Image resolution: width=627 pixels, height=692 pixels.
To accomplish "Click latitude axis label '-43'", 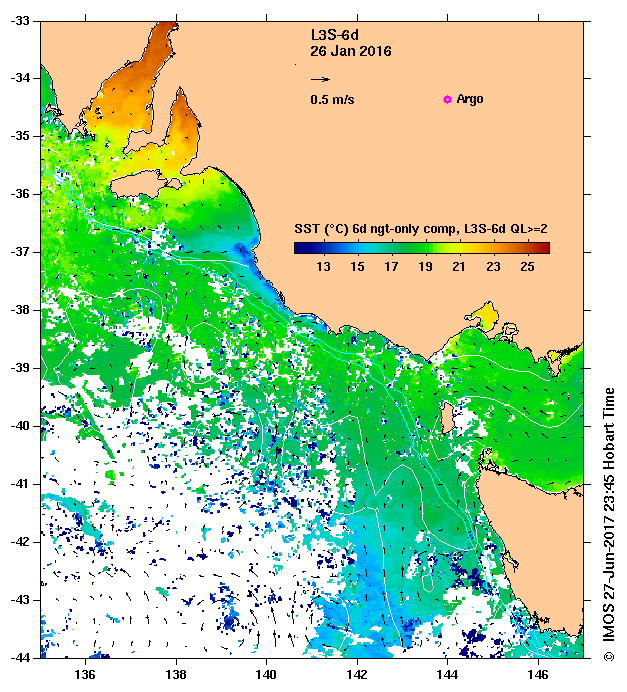I will pyautogui.click(x=20, y=600).
